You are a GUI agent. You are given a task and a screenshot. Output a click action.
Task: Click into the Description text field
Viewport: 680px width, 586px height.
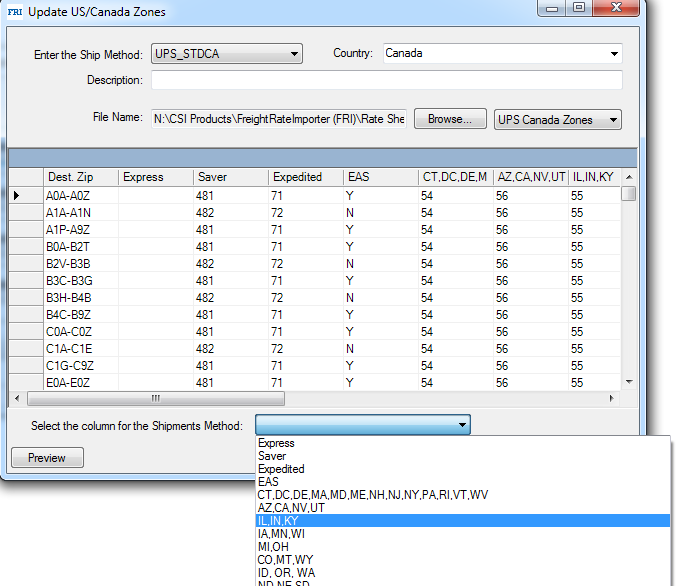point(386,80)
